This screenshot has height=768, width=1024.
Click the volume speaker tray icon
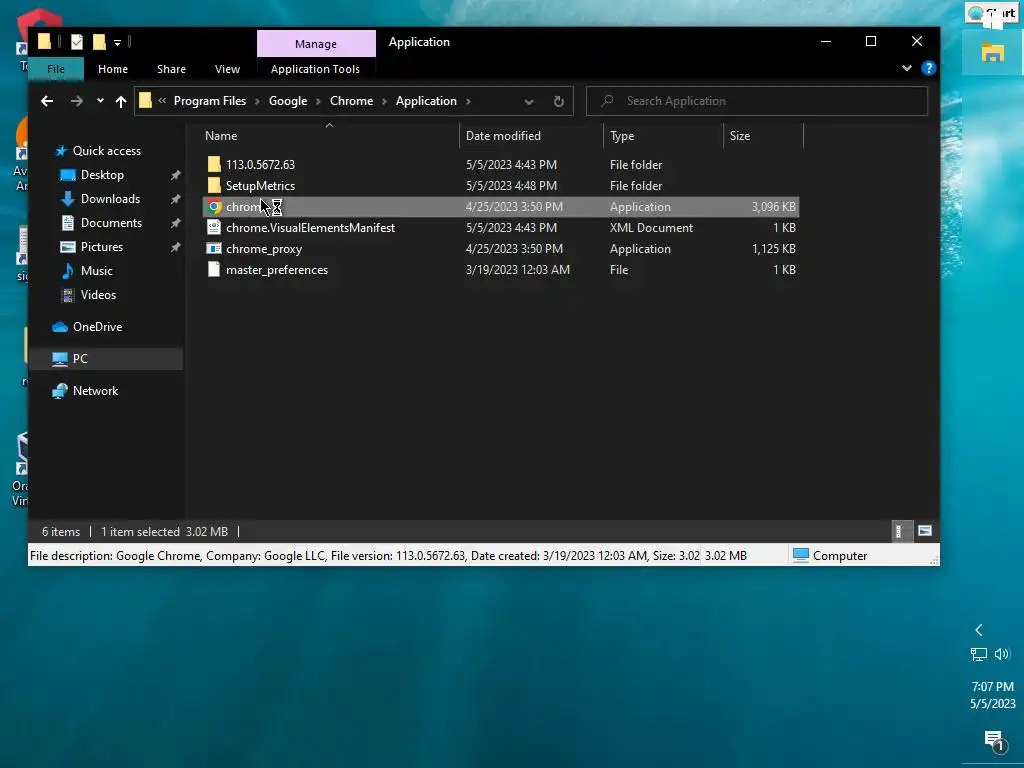pos(1002,654)
